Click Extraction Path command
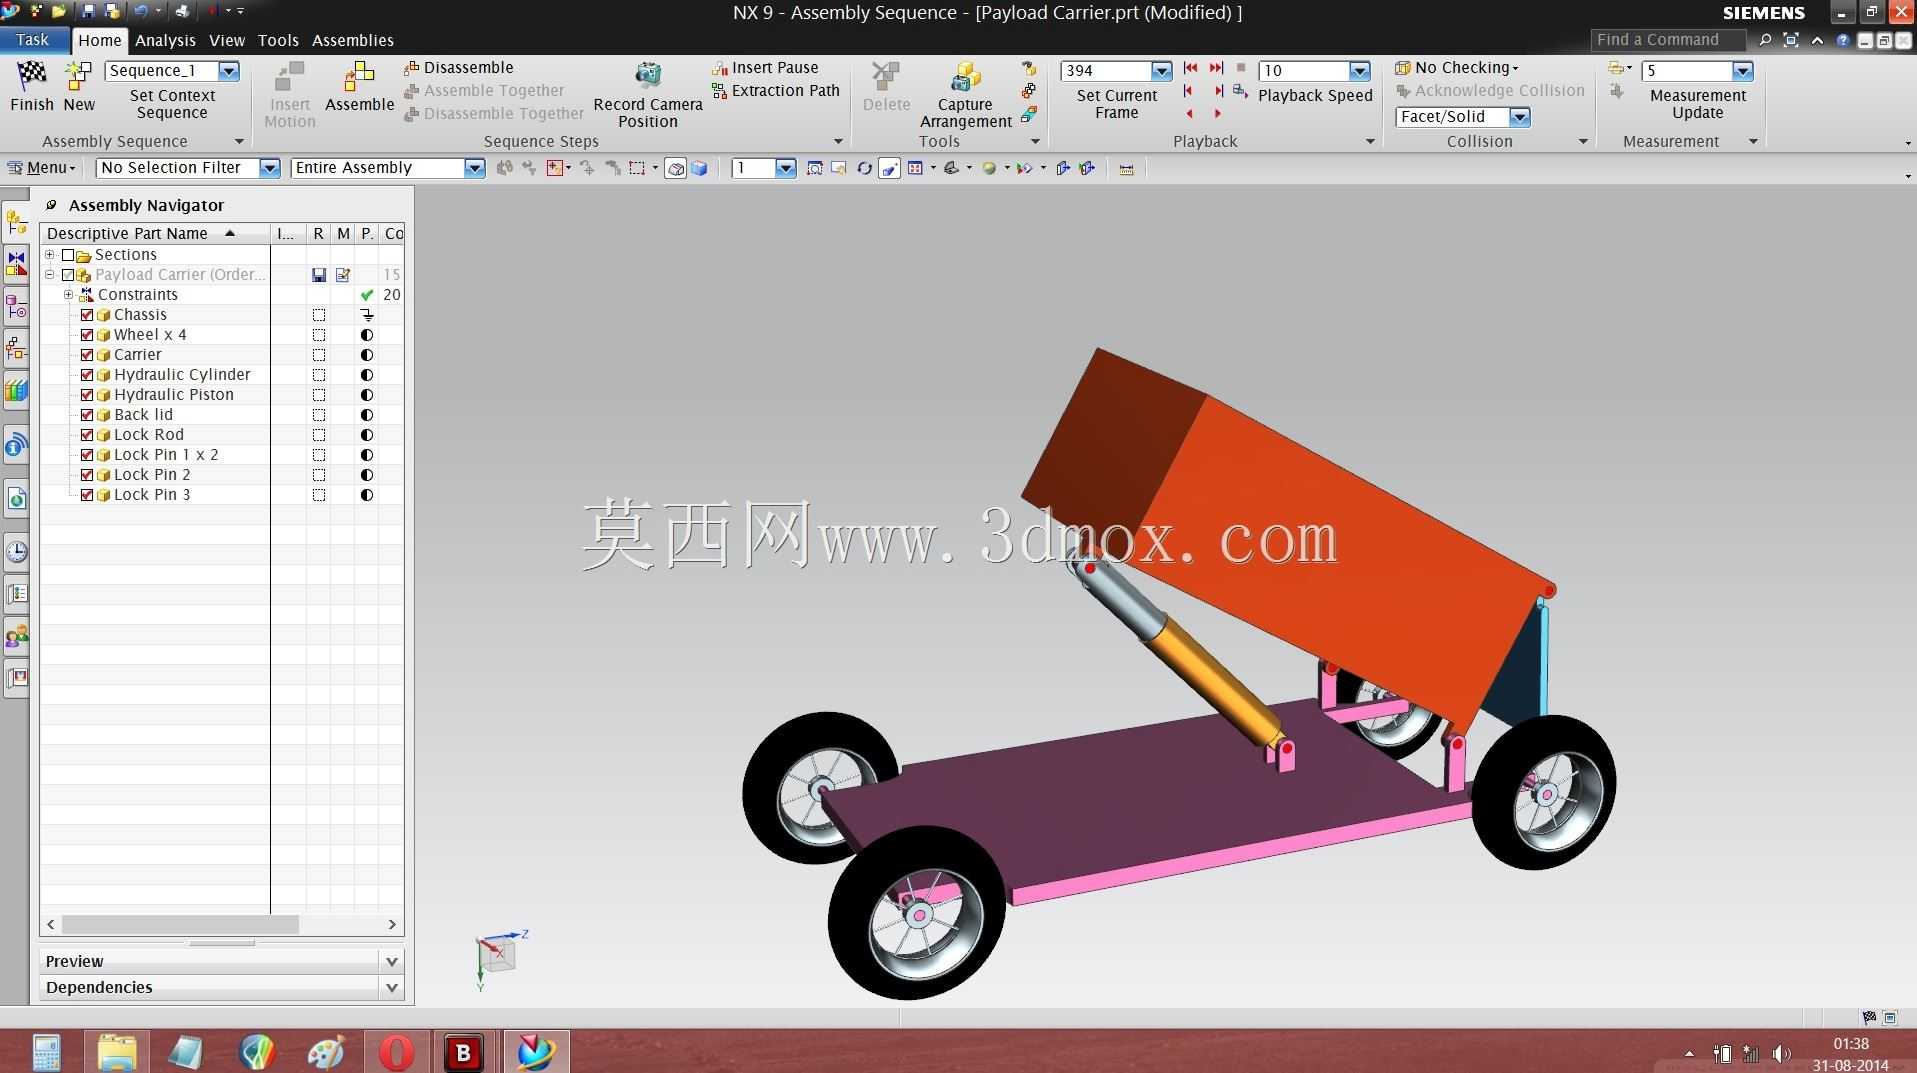 coord(776,90)
